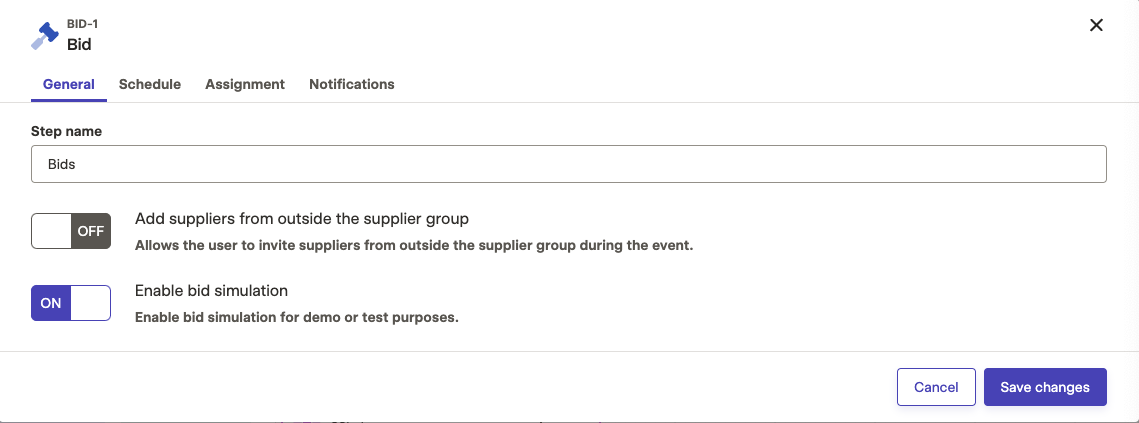Viewport: 1139px width, 423px height.
Task: Click the ON label on simulation toggle
Action: coord(51,303)
